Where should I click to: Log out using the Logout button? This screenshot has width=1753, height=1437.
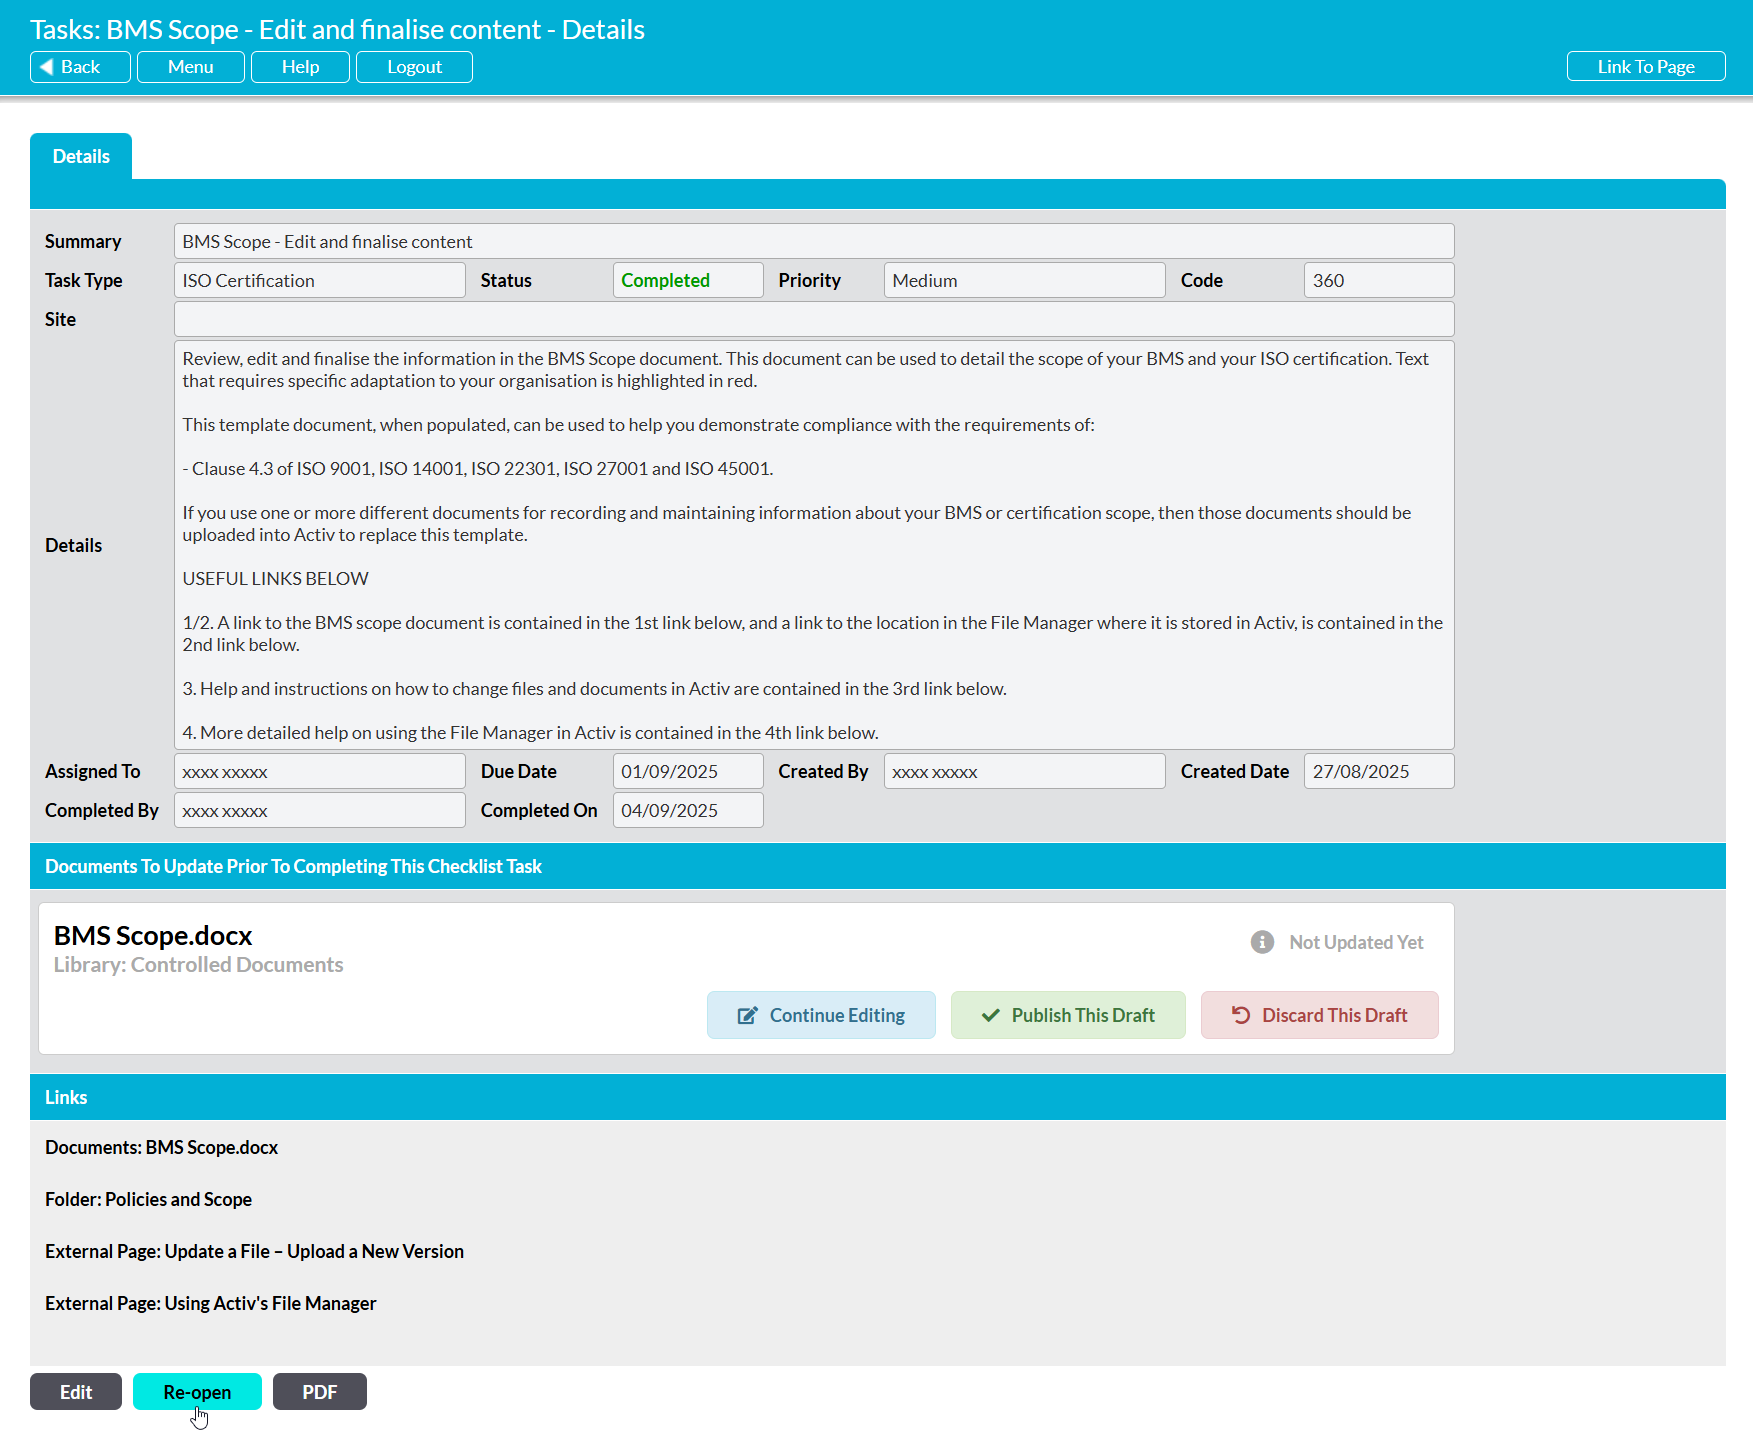414,67
